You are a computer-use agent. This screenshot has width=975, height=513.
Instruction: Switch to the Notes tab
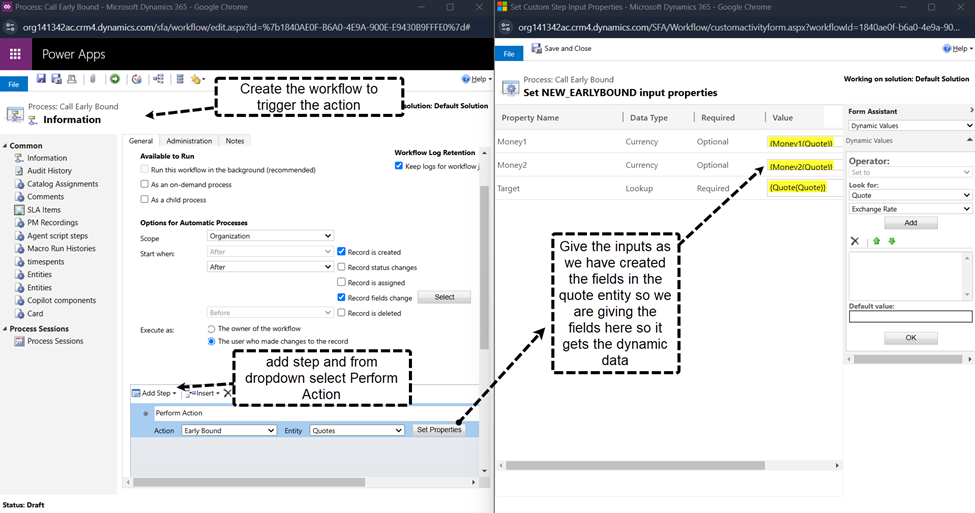point(234,141)
